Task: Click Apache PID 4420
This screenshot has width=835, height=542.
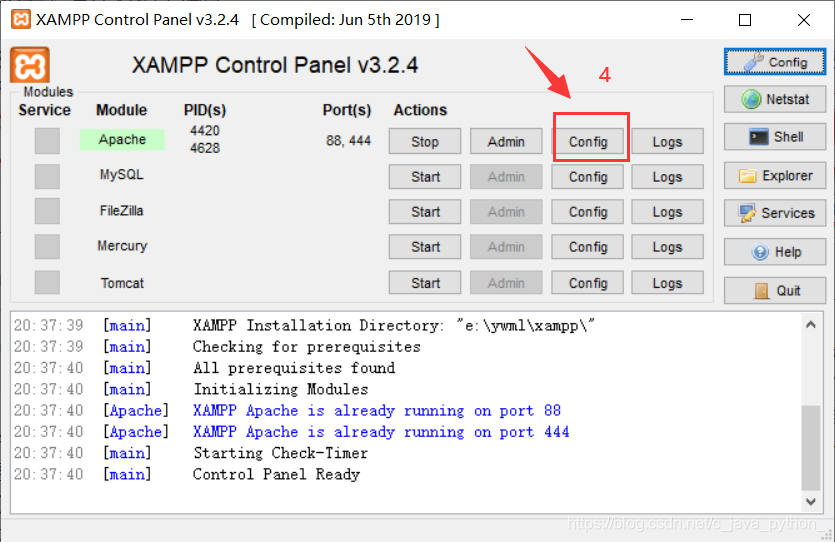Action: [205, 130]
